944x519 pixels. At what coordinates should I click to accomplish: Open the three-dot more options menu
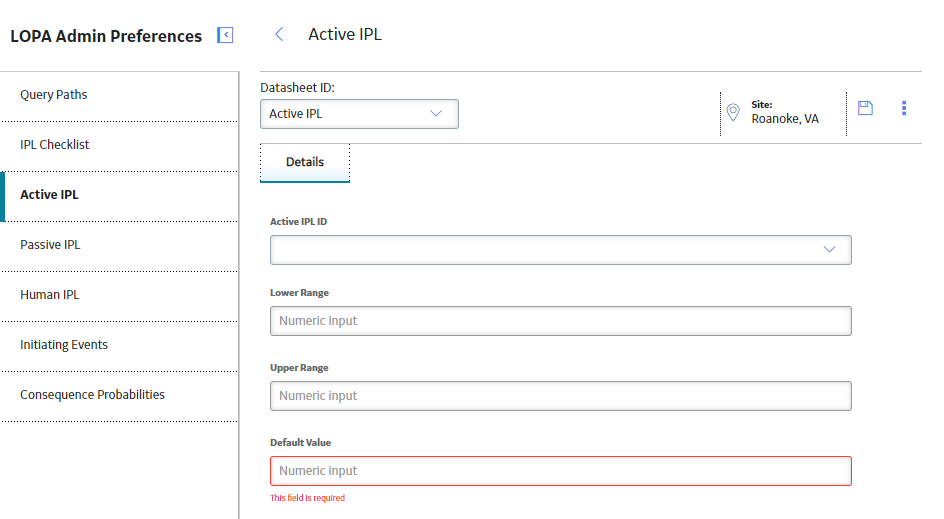click(x=904, y=108)
